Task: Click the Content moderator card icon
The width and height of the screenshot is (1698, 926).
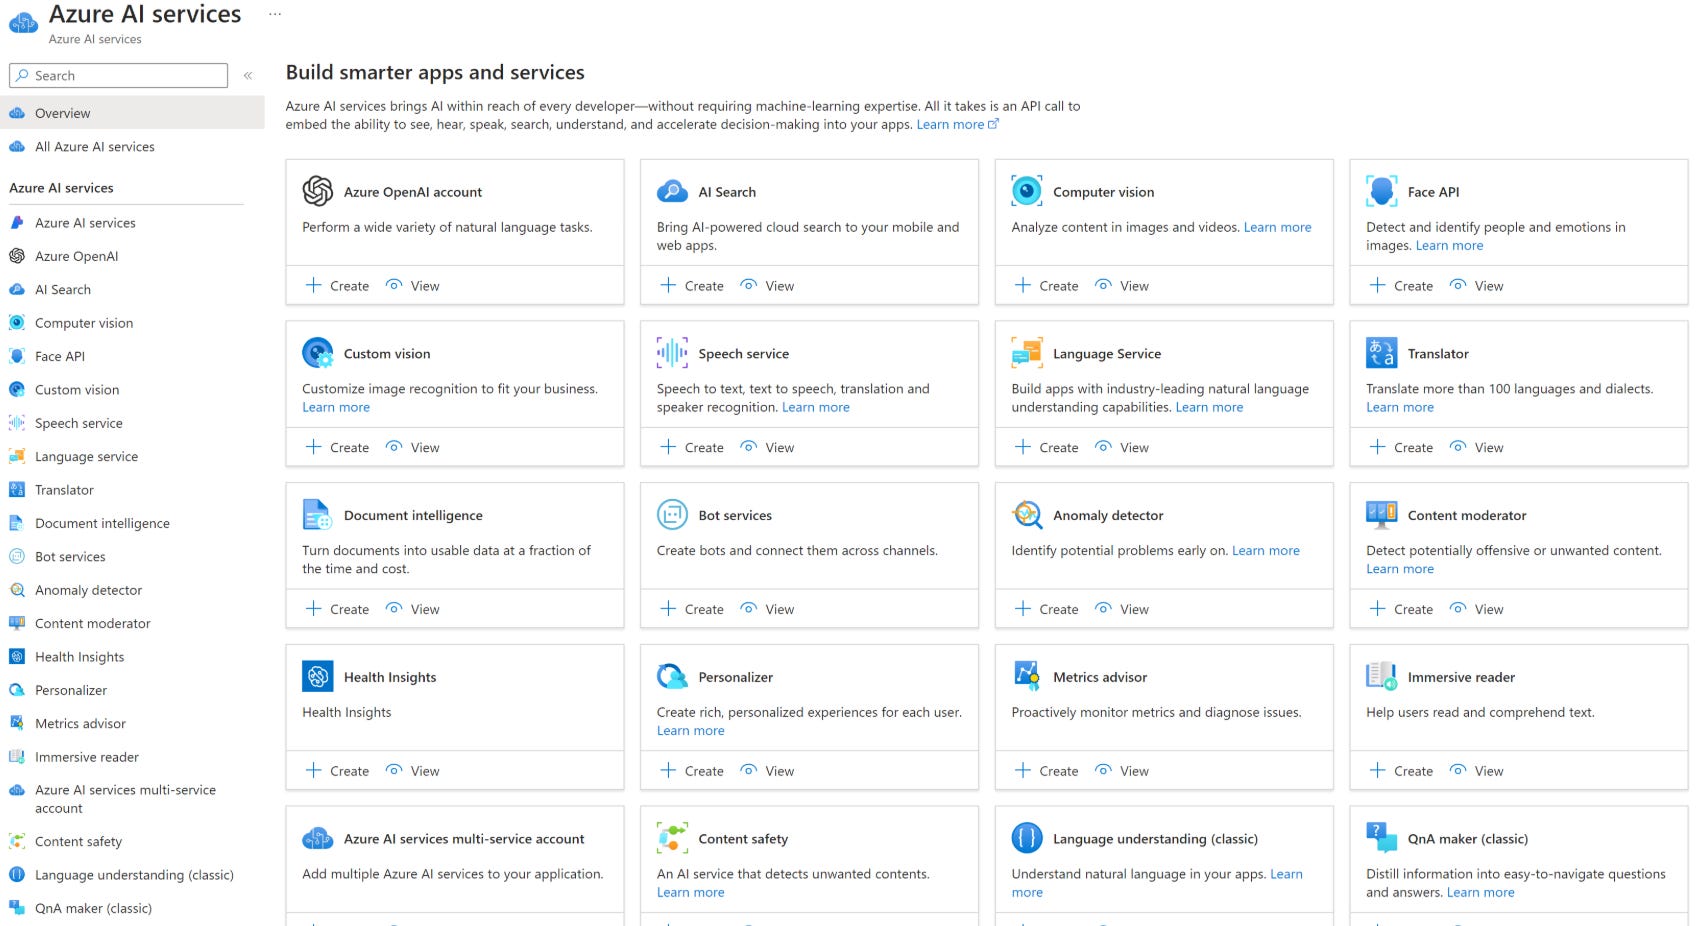Action: (1382, 515)
